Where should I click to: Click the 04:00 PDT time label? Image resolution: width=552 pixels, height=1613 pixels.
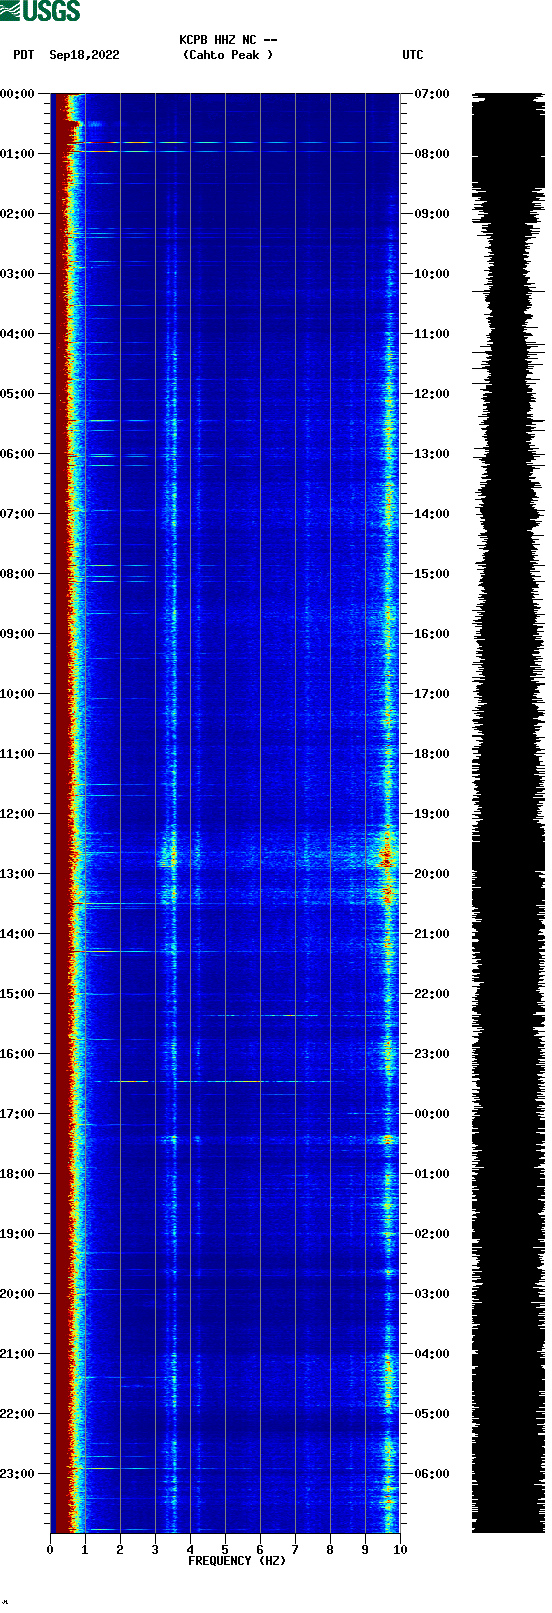coord(17,334)
